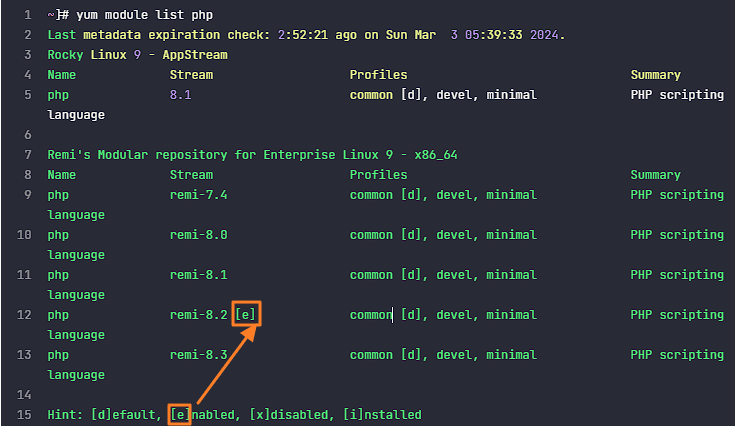The height and width of the screenshot is (426, 735).
Task: Click line number 1 in the gutter
Action: pyautogui.click(x=29, y=15)
